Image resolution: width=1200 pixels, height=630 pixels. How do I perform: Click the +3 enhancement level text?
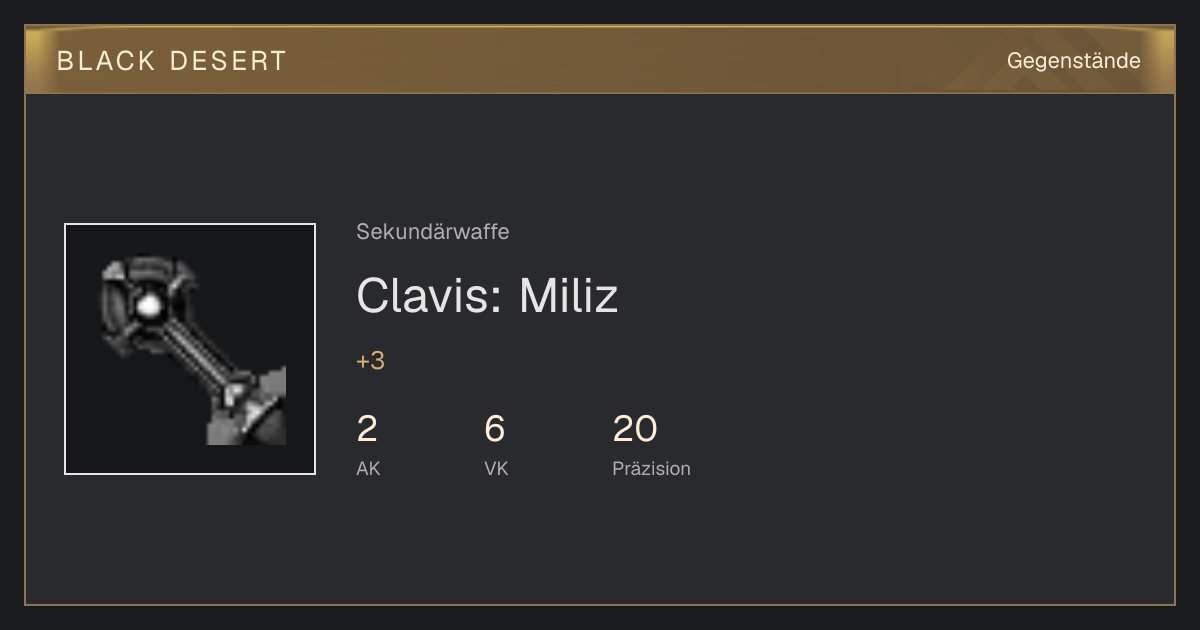click(370, 361)
